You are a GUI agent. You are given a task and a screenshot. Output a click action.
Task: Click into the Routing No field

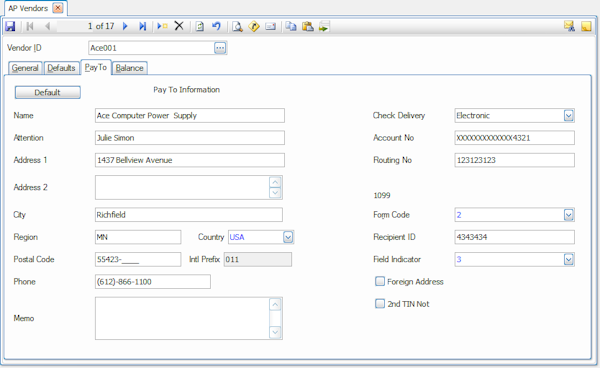514,160
